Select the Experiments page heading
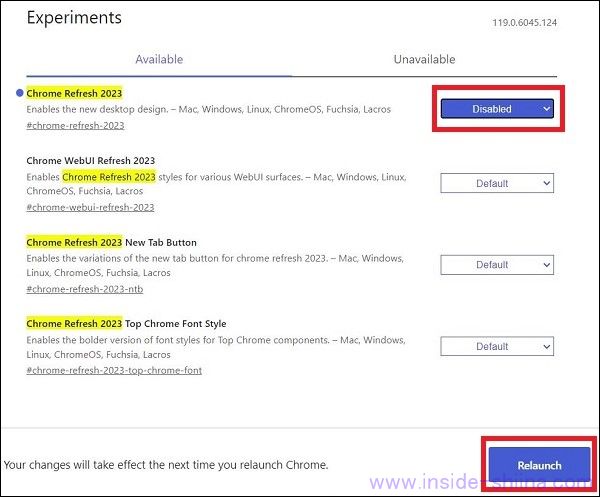Image resolution: width=600 pixels, height=497 pixels. pyautogui.click(x=74, y=18)
